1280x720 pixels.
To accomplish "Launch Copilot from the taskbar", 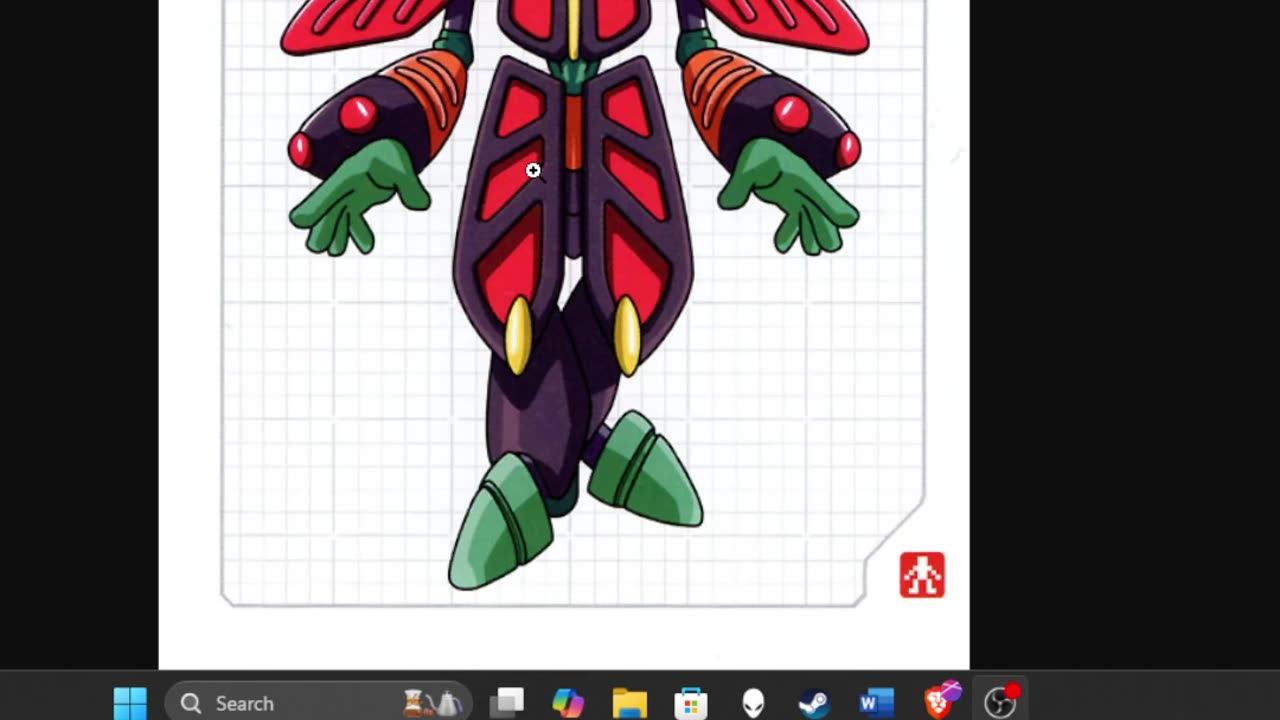I will click(568, 703).
